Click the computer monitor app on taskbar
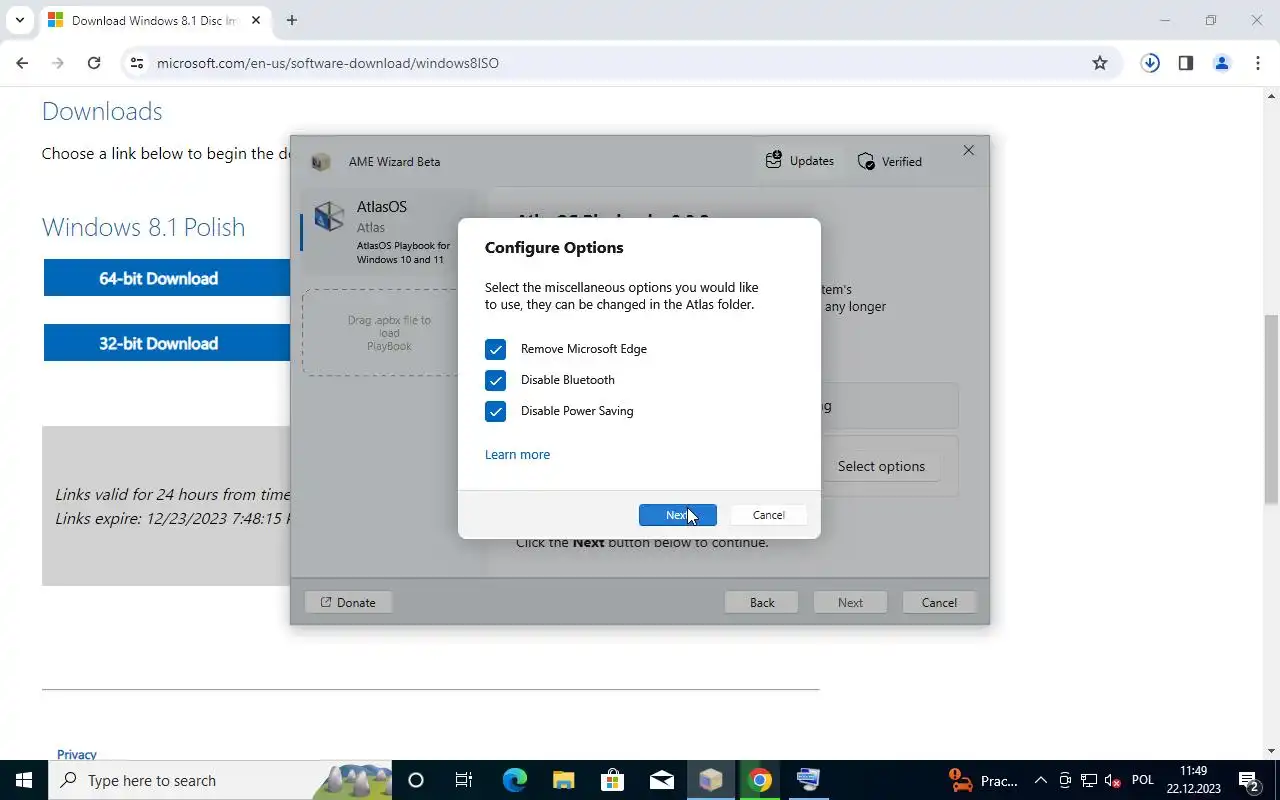1280x800 pixels. 808,780
